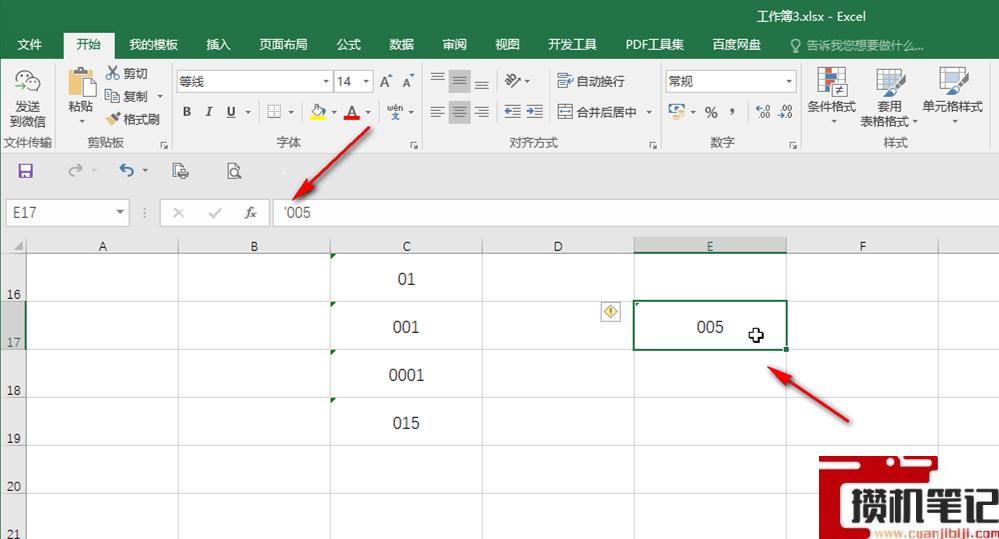
Task: Open the font name 等线 dropdown
Action: [x=326, y=81]
